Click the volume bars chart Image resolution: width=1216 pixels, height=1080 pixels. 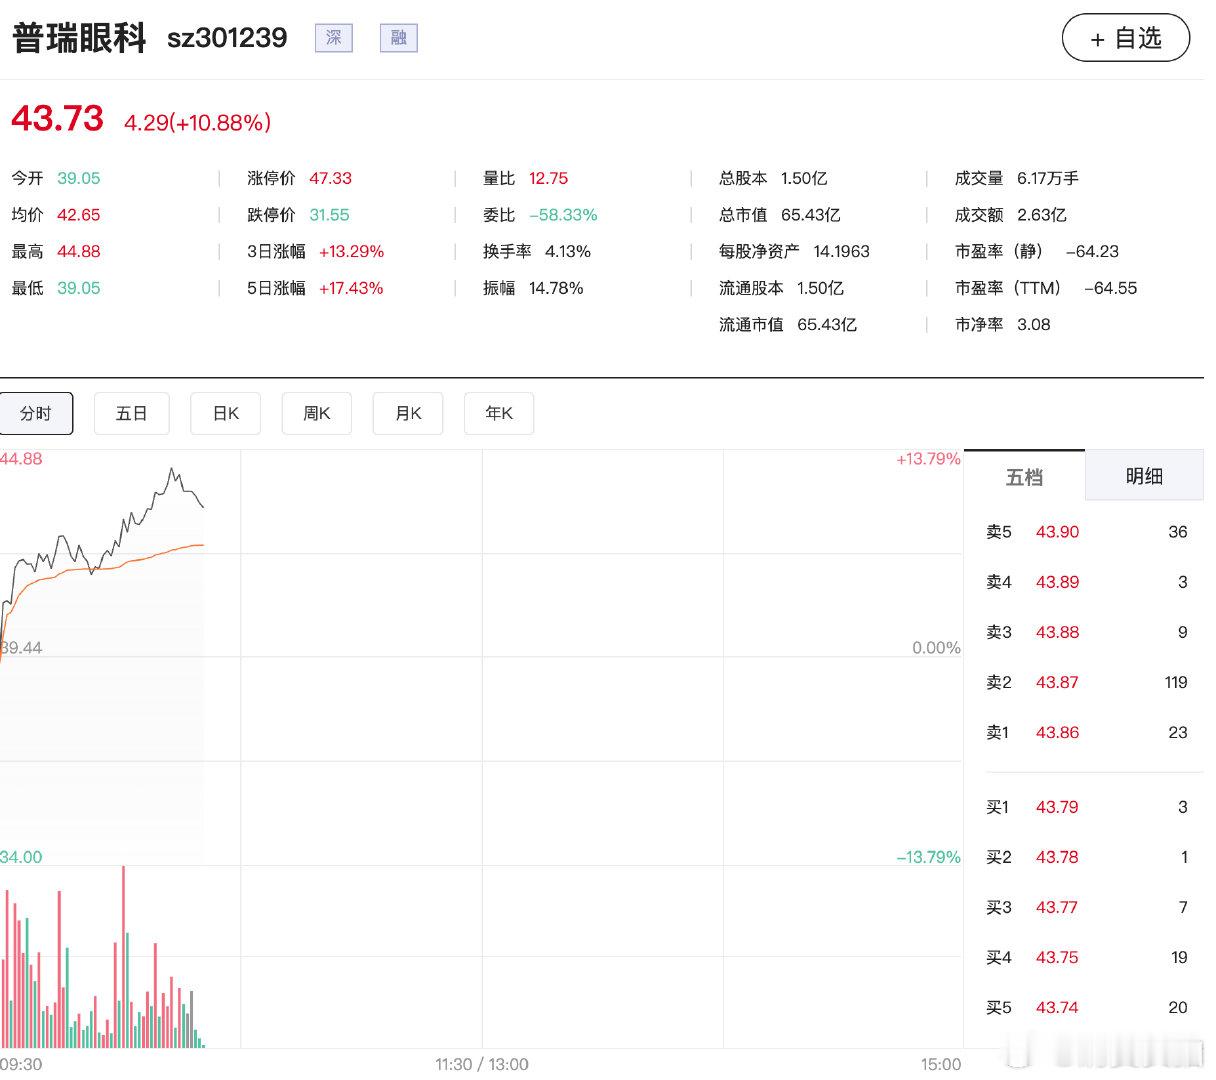pos(480,956)
